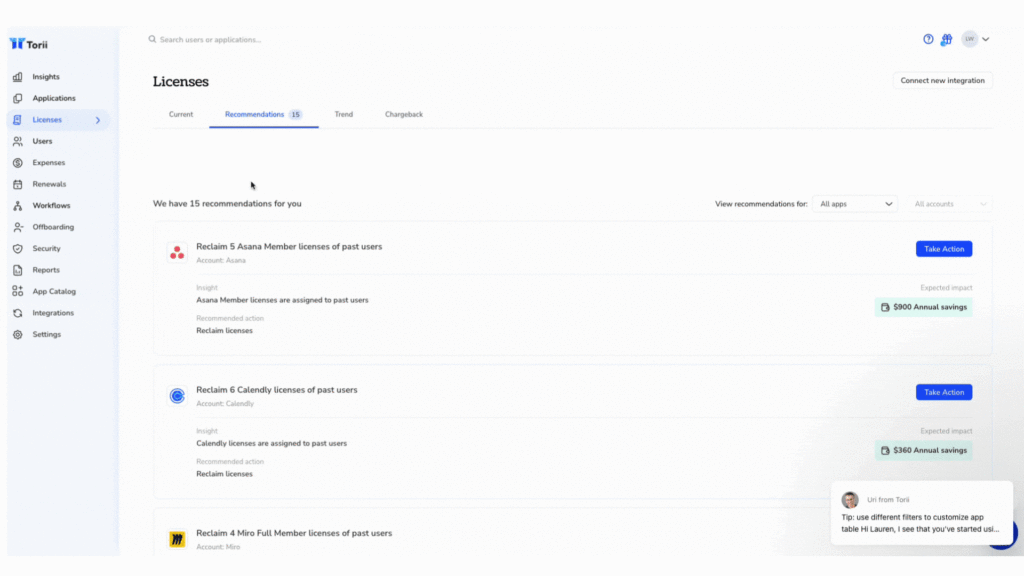Open the Renewals calendar icon

(18, 184)
